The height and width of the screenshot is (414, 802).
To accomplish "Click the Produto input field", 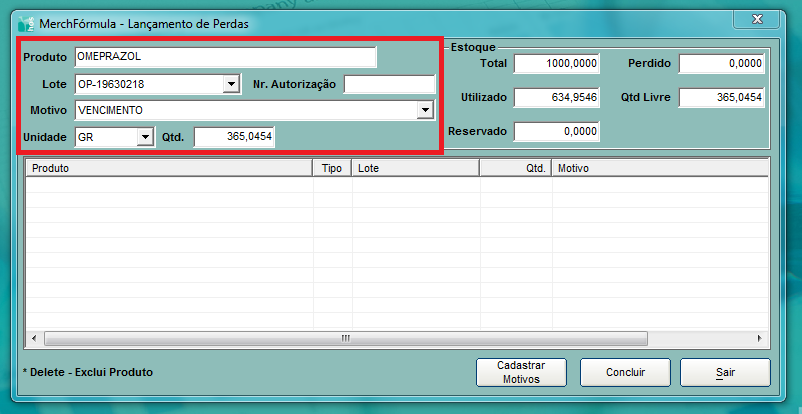I will (x=225, y=57).
